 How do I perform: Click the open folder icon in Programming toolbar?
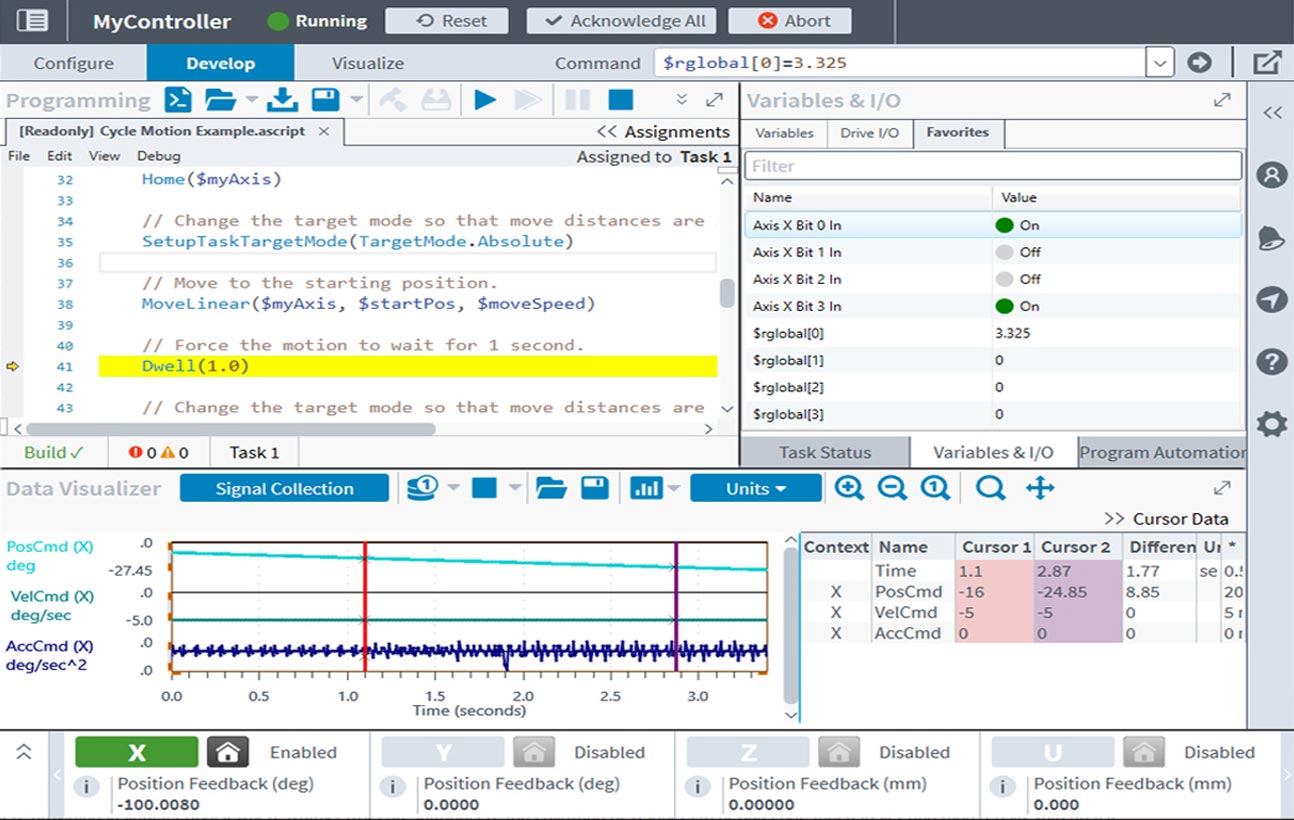pyautogui.click(x=220, y=100)
